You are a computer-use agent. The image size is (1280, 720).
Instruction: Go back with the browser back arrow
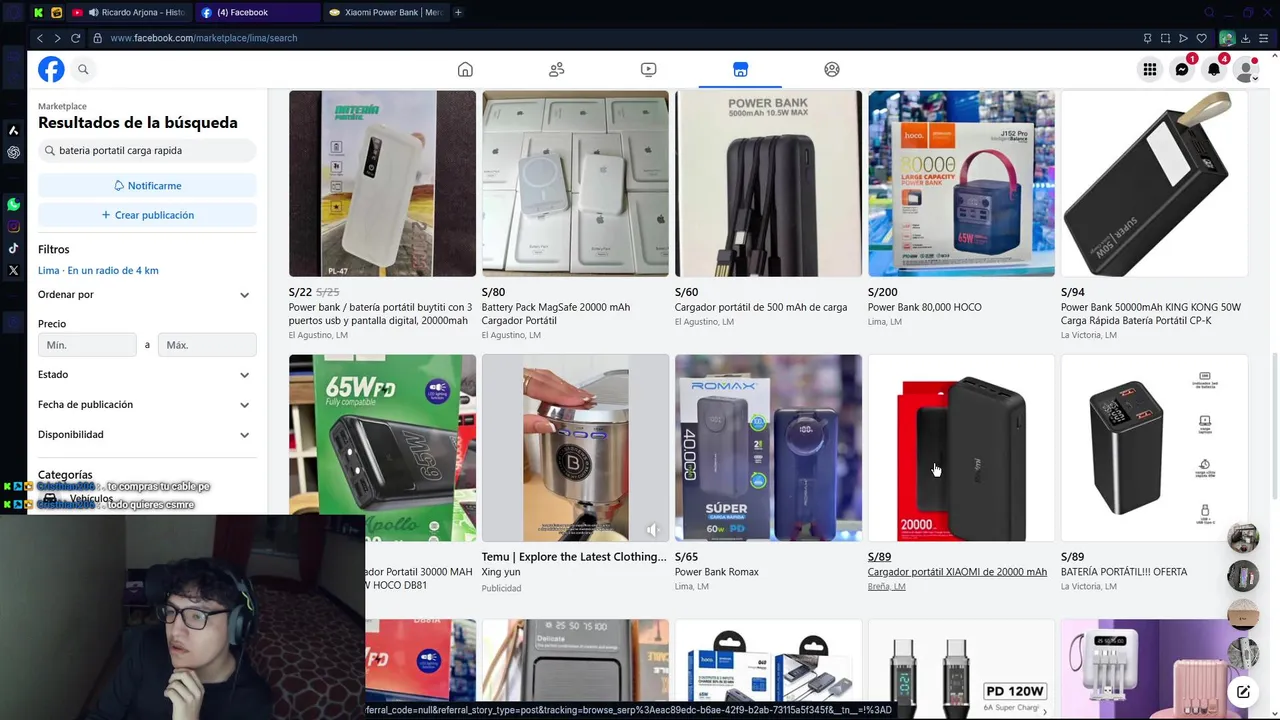(x=40, y=38)
